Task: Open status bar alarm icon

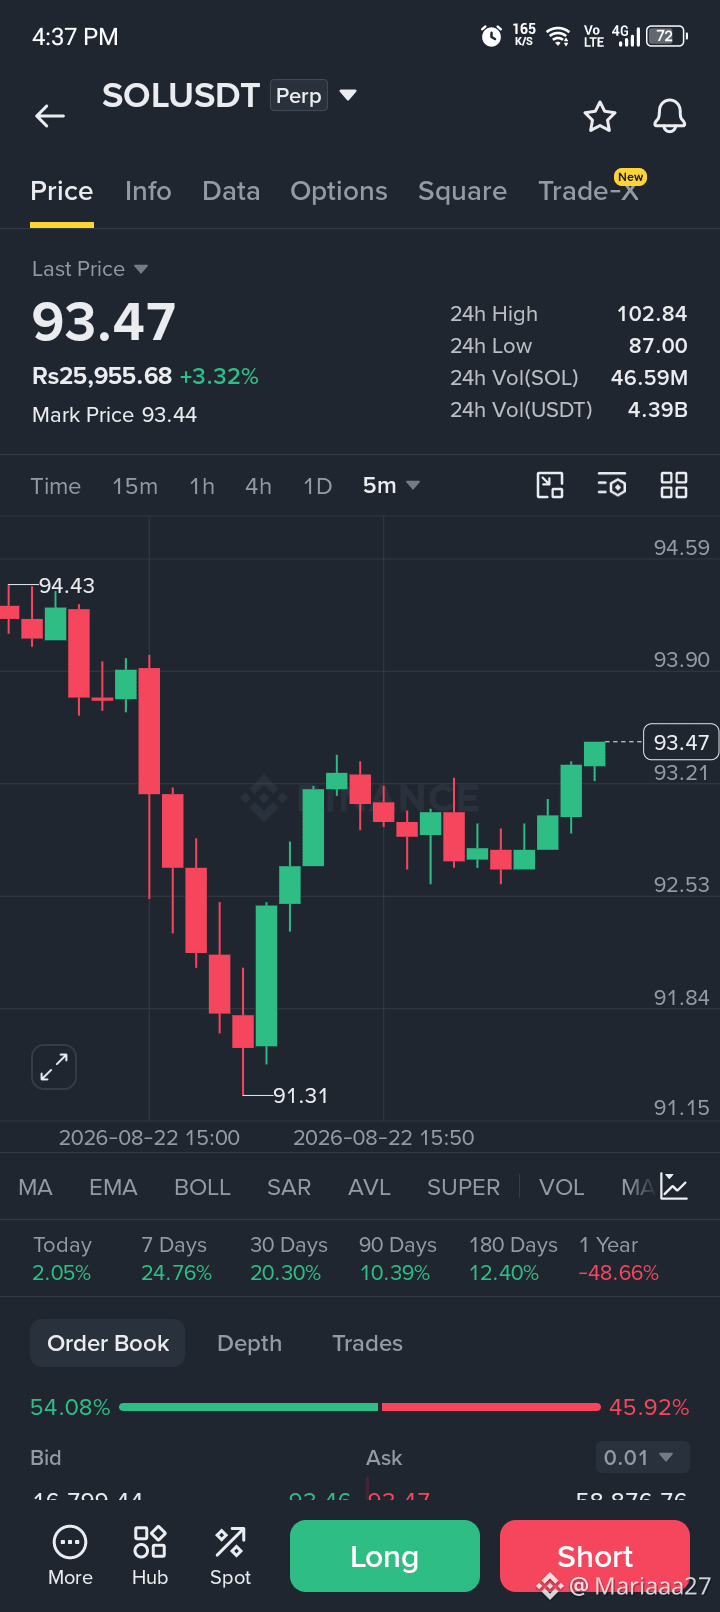Action: pyautogui.click(x=491, y=37)
